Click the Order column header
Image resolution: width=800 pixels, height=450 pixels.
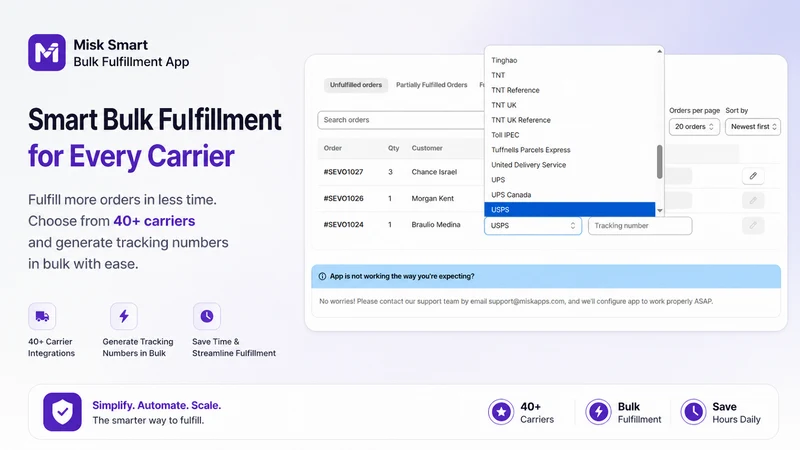[x=333, y=148]
